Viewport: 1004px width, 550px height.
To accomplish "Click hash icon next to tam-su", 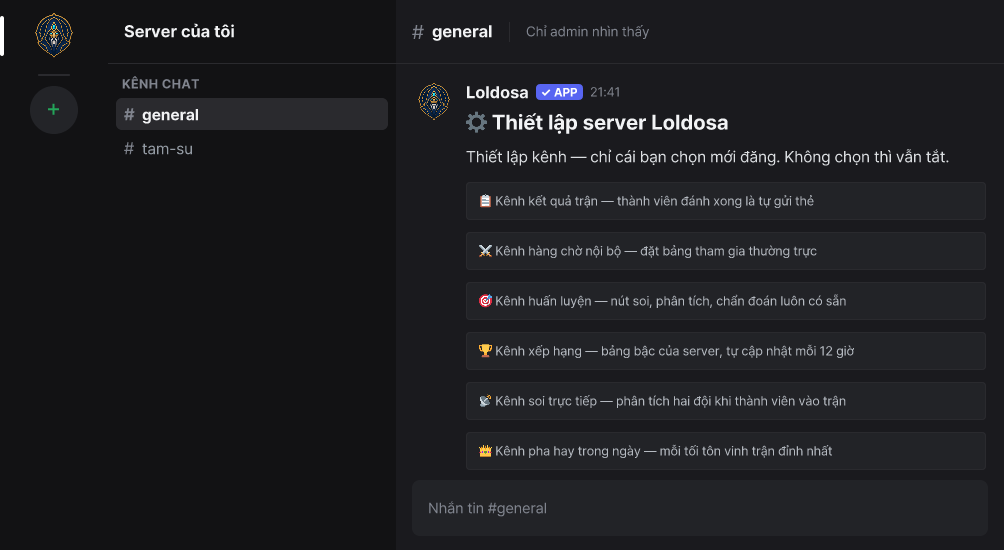I will click(x=129, y=149).
